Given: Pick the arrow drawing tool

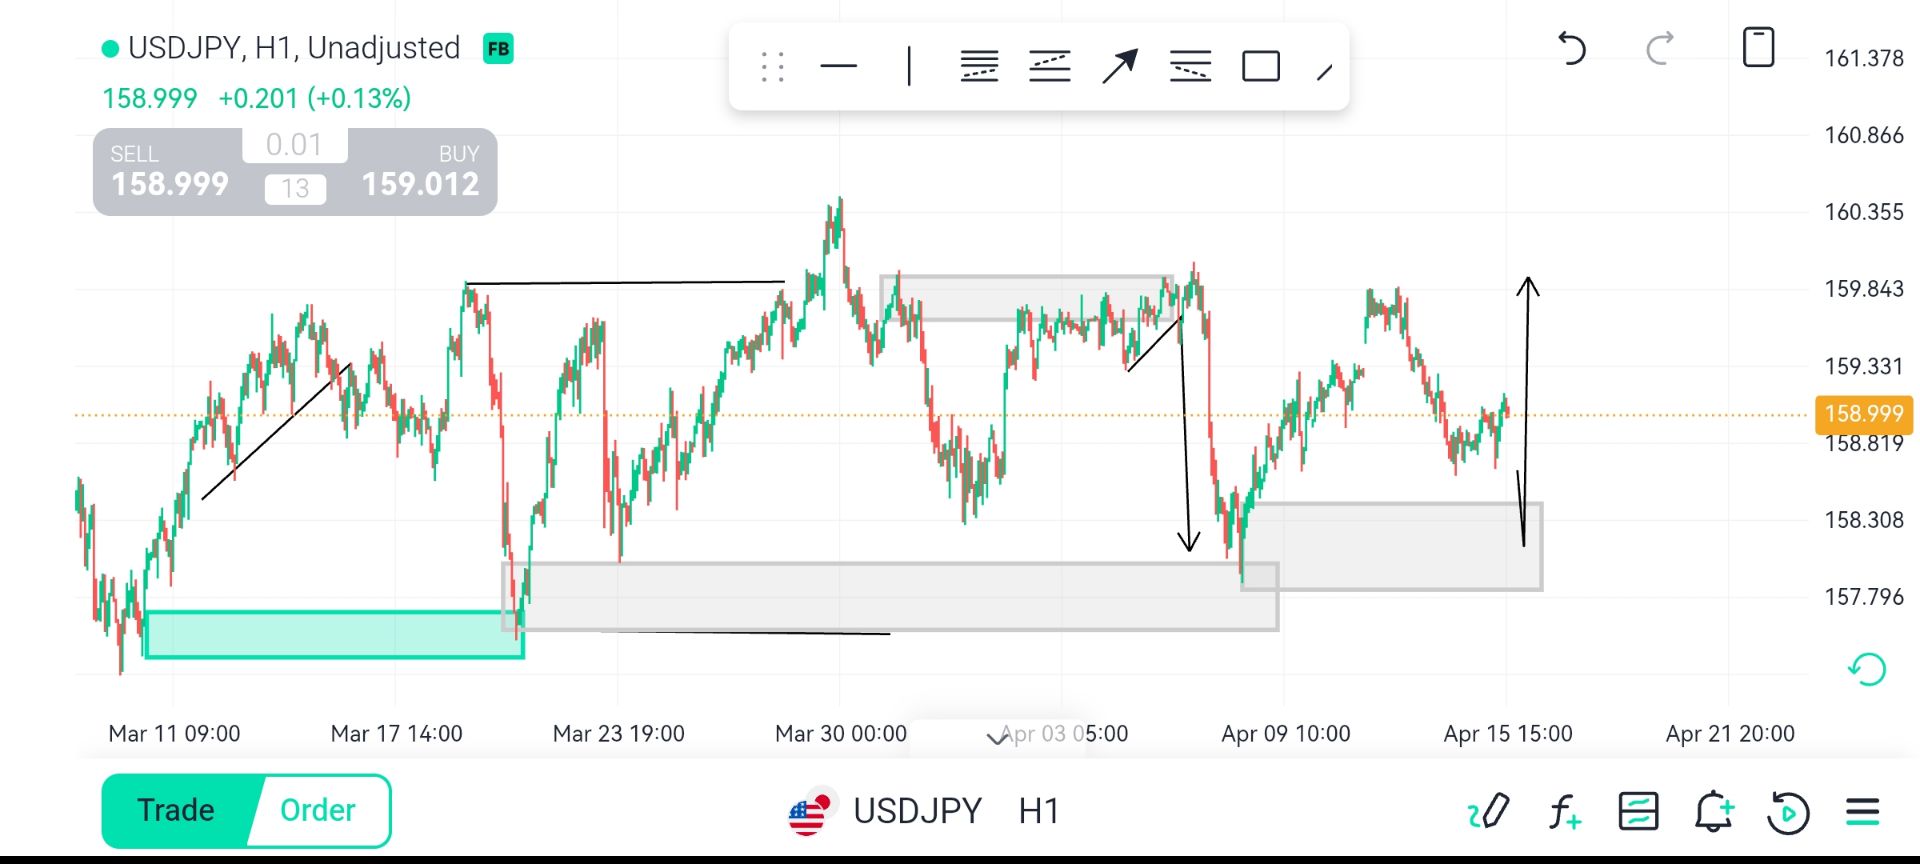Looking at the screenshot, I should coord(1119,67).
